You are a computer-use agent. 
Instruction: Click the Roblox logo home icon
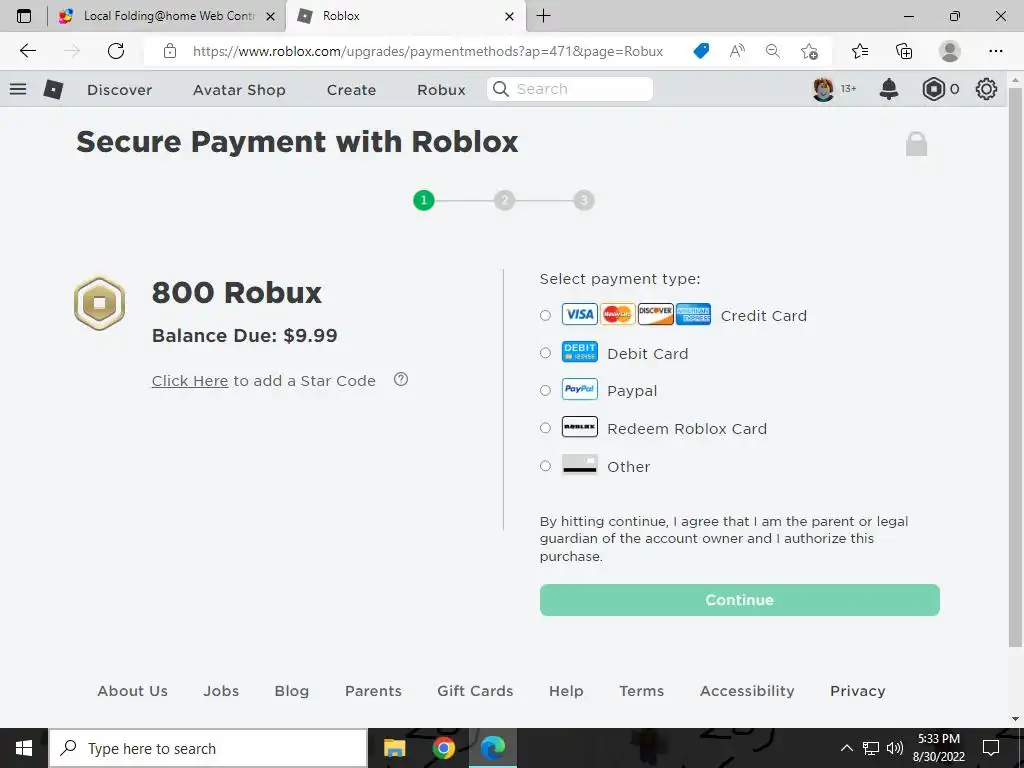click(53, 89)
